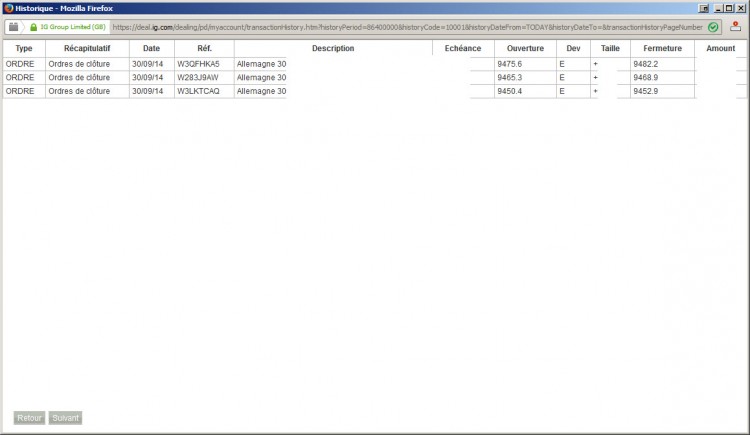Click the window restore icon left of minimize
This screenshot has height=435, width=750.
704,8
